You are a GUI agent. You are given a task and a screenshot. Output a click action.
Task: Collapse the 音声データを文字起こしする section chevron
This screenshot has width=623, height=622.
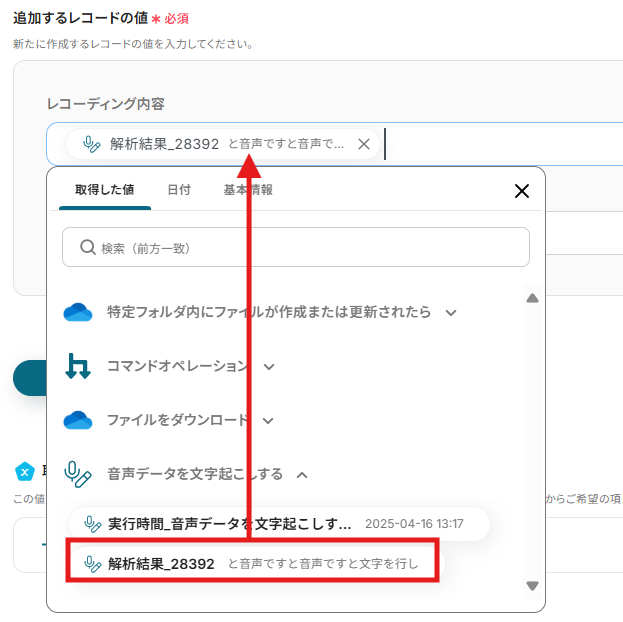click(302, 474)
